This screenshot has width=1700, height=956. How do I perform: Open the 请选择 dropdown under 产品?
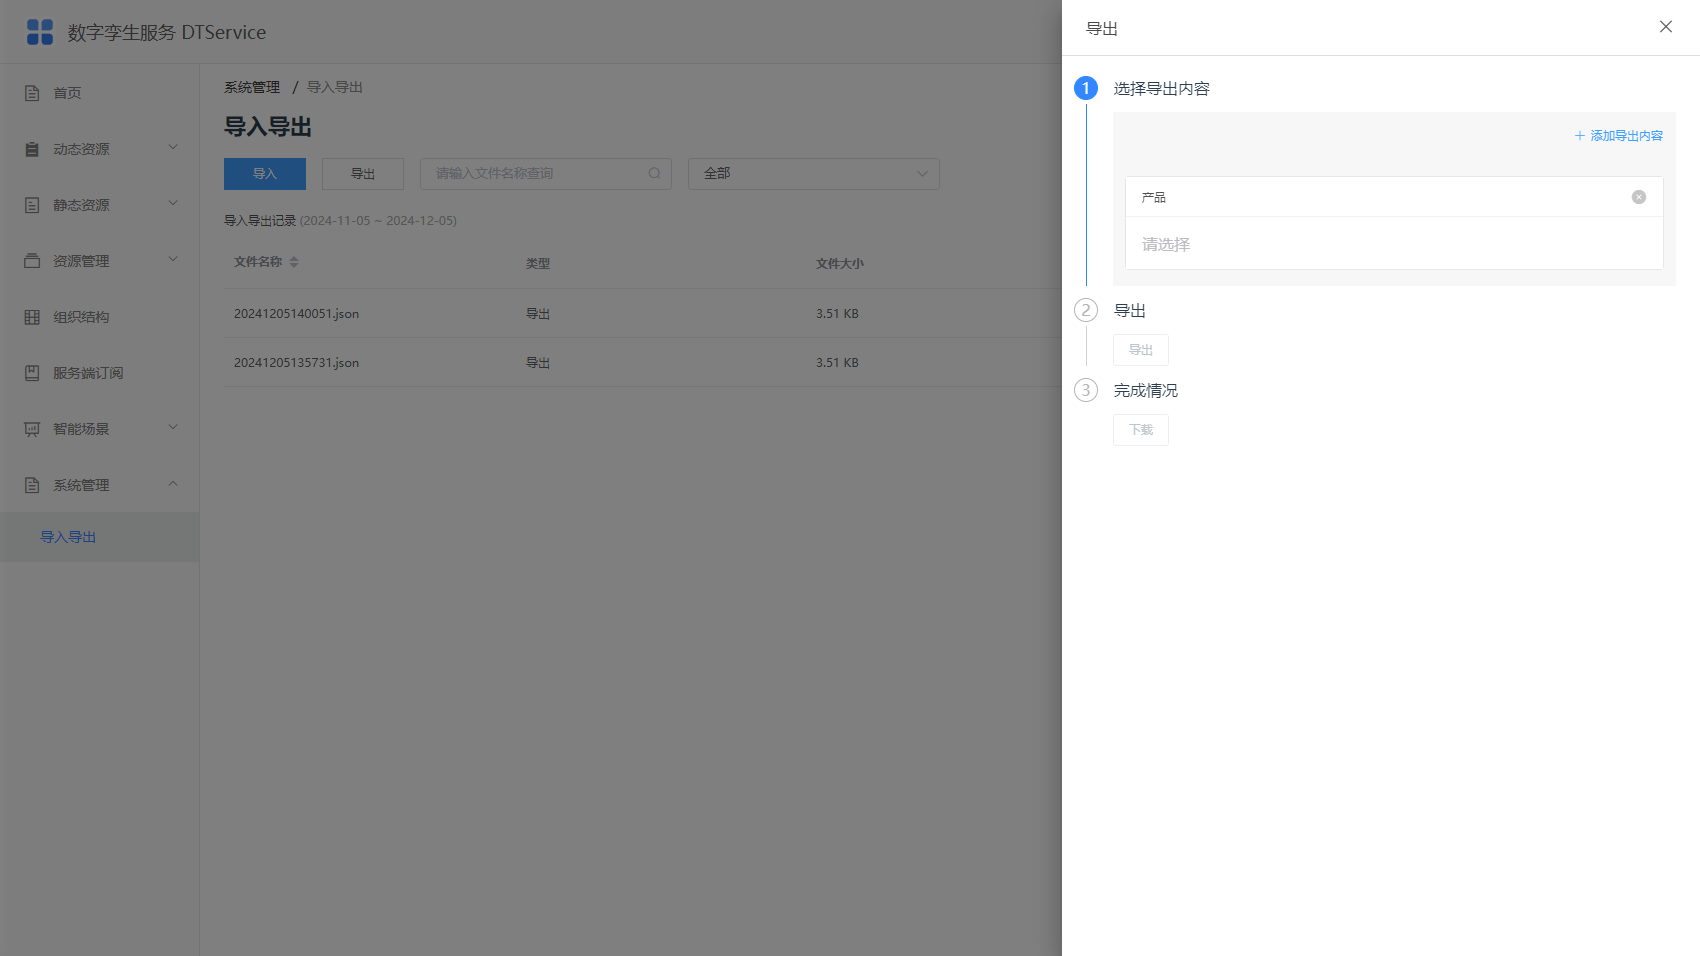tap(1394, 244)
